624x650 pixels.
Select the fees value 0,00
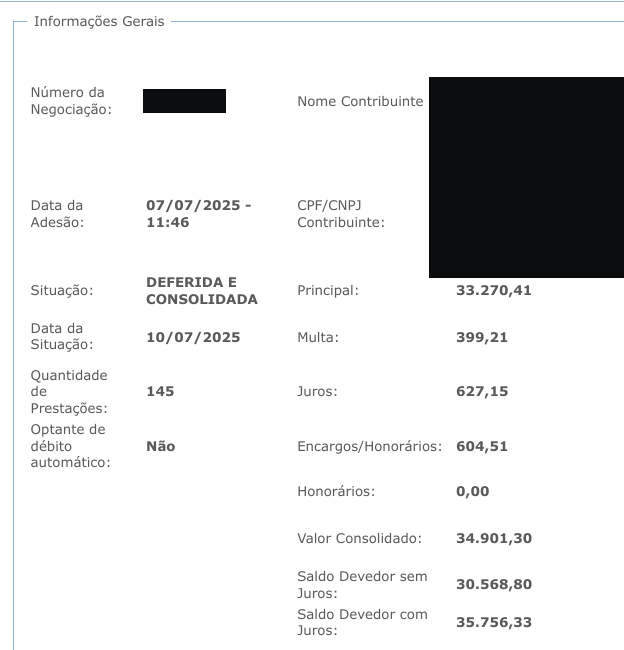tap(473, 491)
